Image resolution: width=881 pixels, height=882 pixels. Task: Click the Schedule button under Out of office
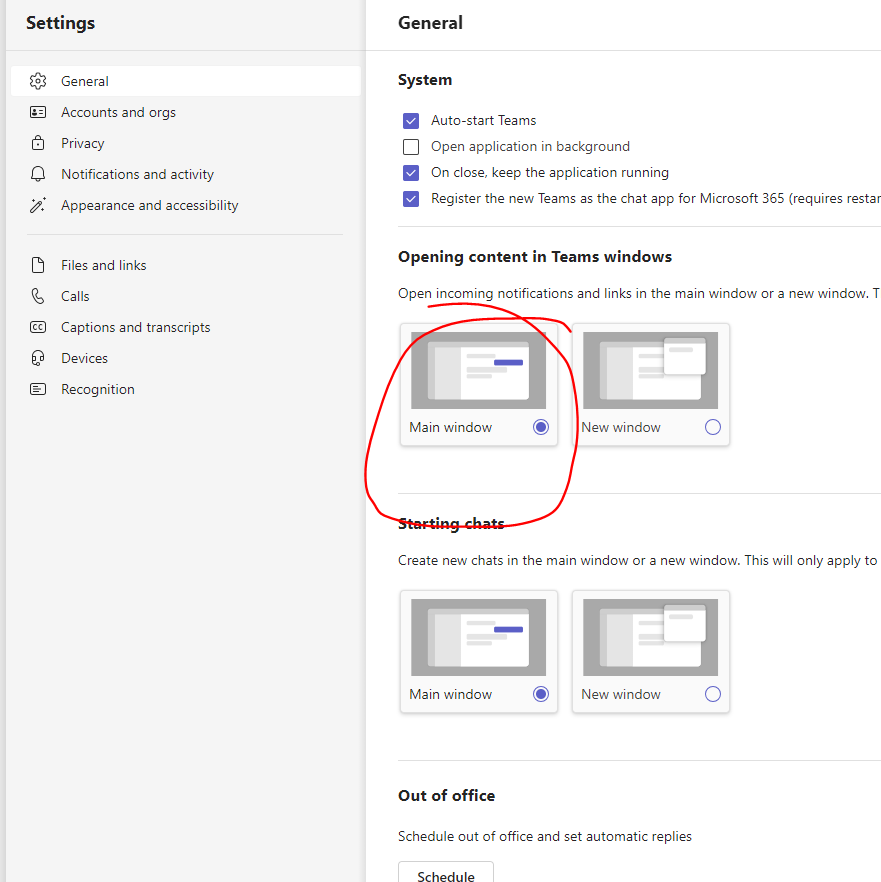(445, 874)
